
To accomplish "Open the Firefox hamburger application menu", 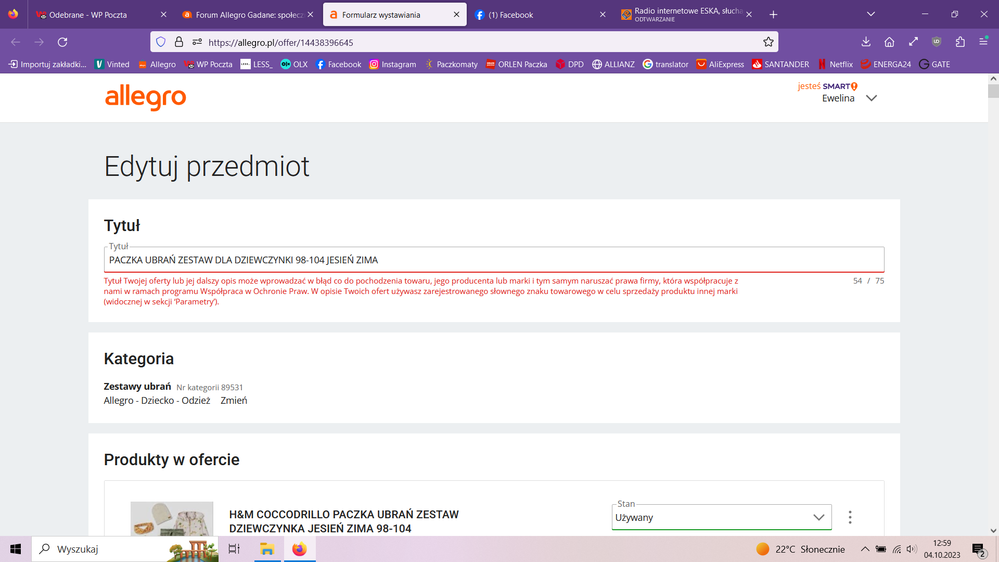I will point(984,42).
